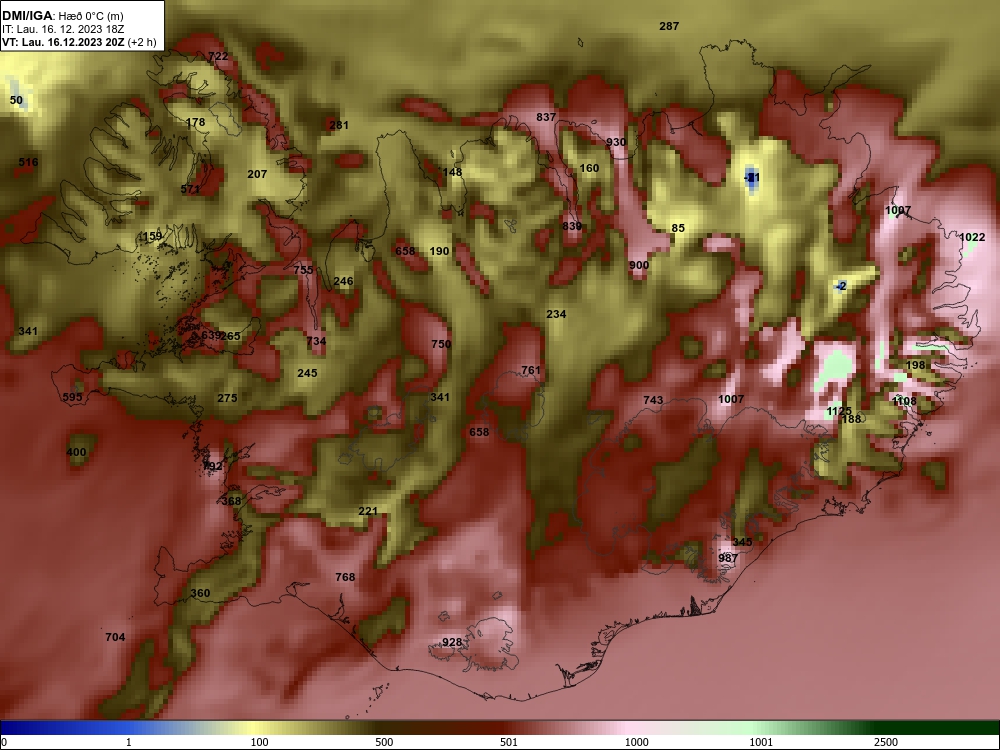This screenshot has width=1000, height=750.
Task: Click the map value 837
Action: click(546, 117)
